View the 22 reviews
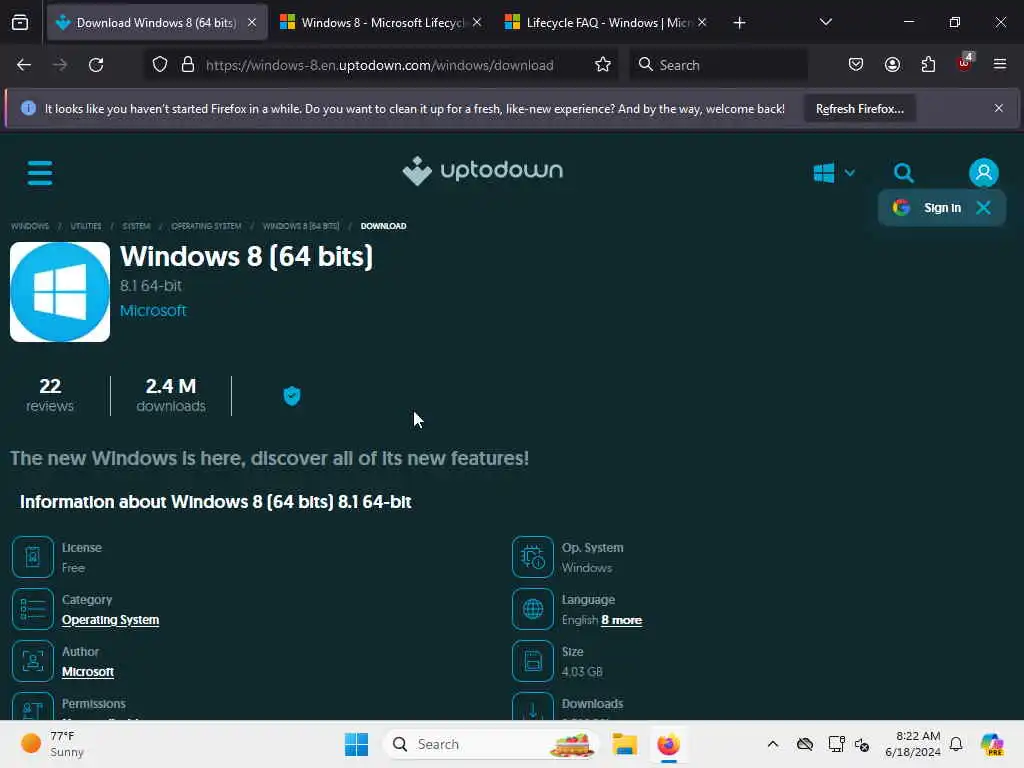This screenshot has width=1024, height=768. [x=50, y=395]
